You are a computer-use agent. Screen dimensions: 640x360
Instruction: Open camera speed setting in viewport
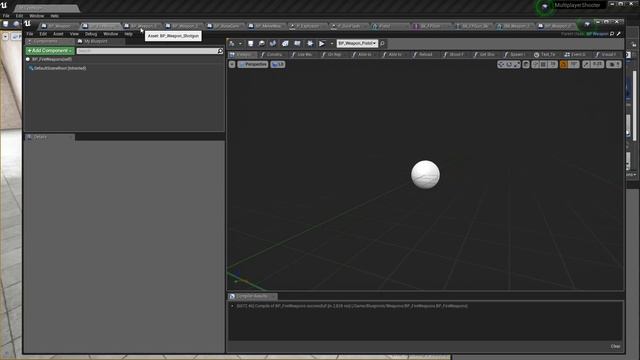click(613, 64)
